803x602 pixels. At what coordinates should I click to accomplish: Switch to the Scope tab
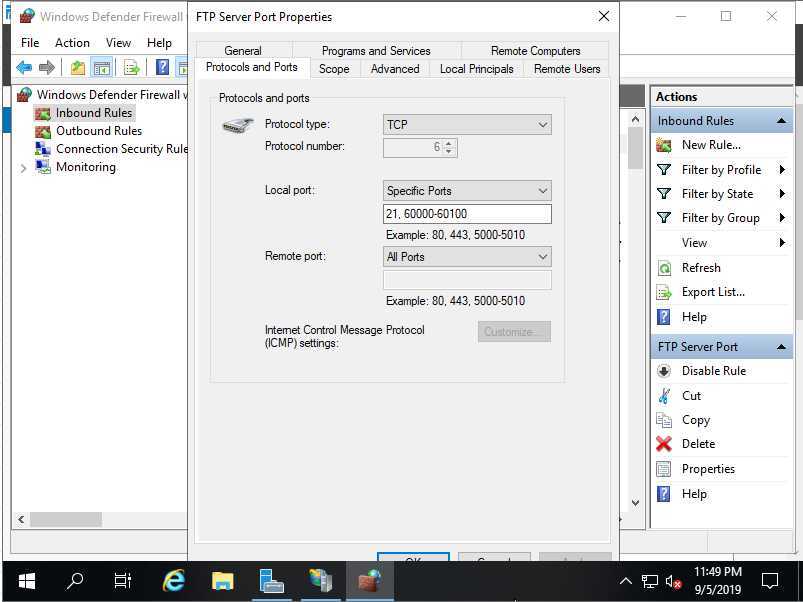point(334,69)
